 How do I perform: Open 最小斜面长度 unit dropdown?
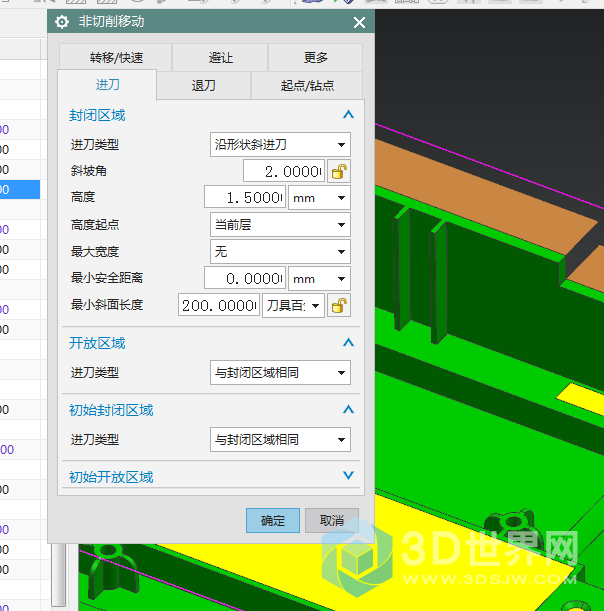coord(293,305)
